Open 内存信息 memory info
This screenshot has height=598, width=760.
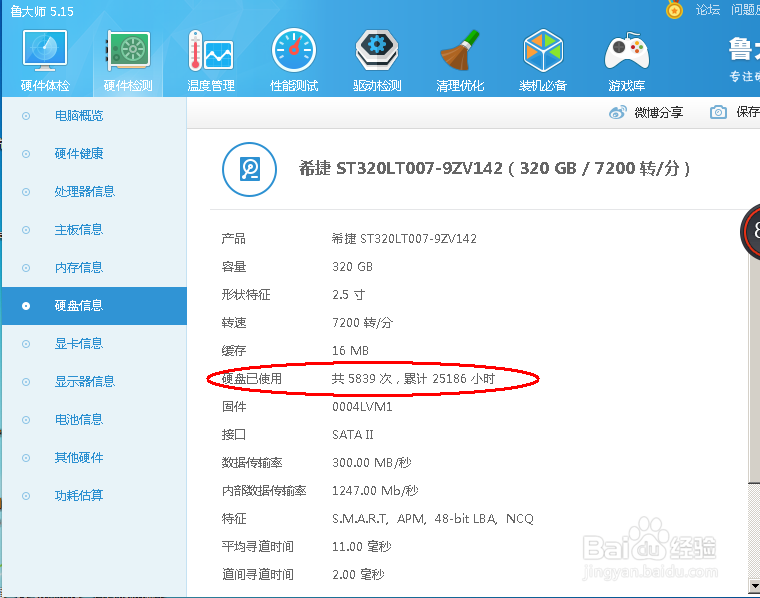coord(79,268)
